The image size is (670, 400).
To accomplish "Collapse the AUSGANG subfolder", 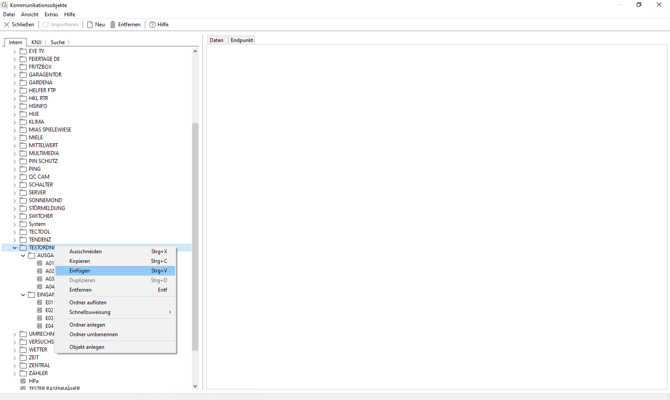I will pos(23,256).
